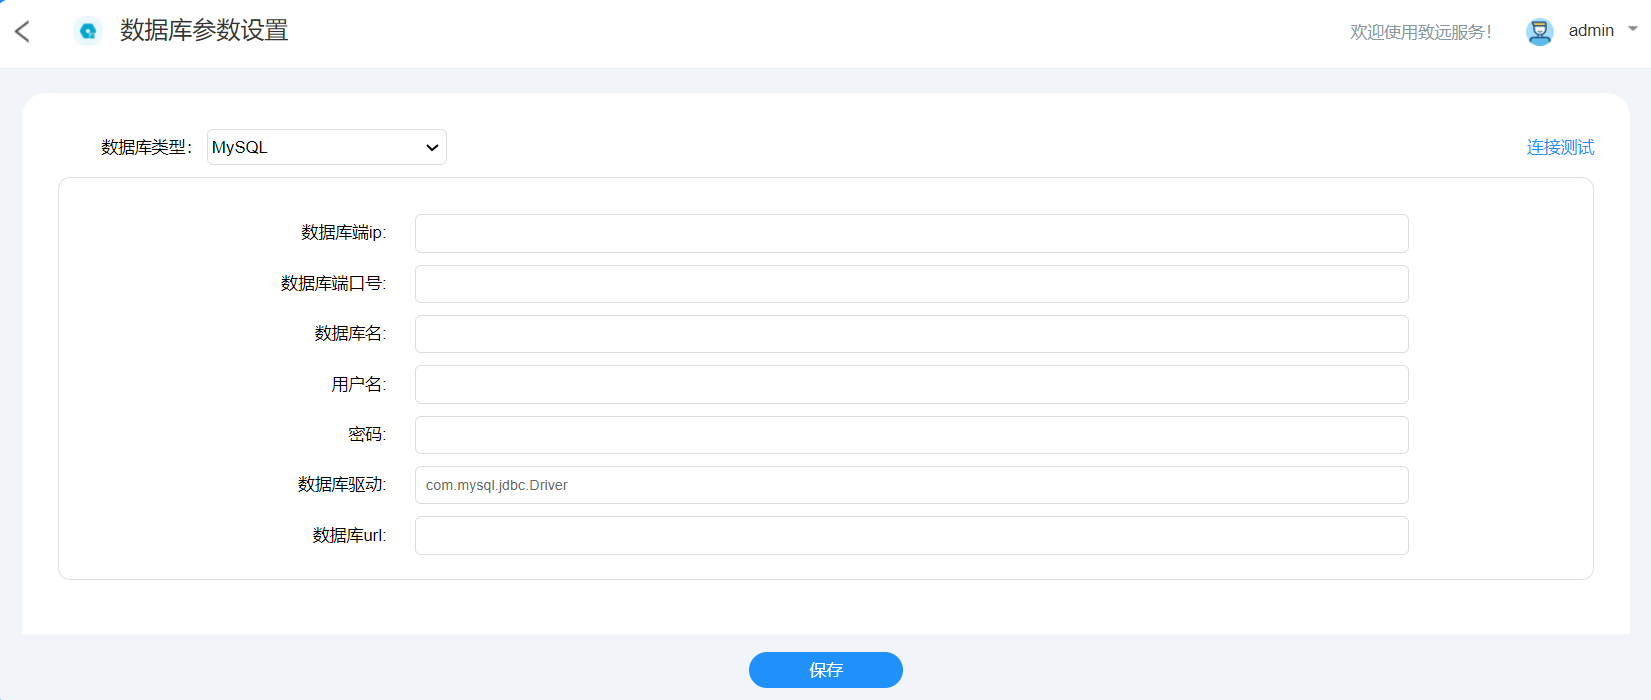The width and height of the screenshot is (1651, 700).
Task: Focus the 数据库url input field
Action: [911, 536]
